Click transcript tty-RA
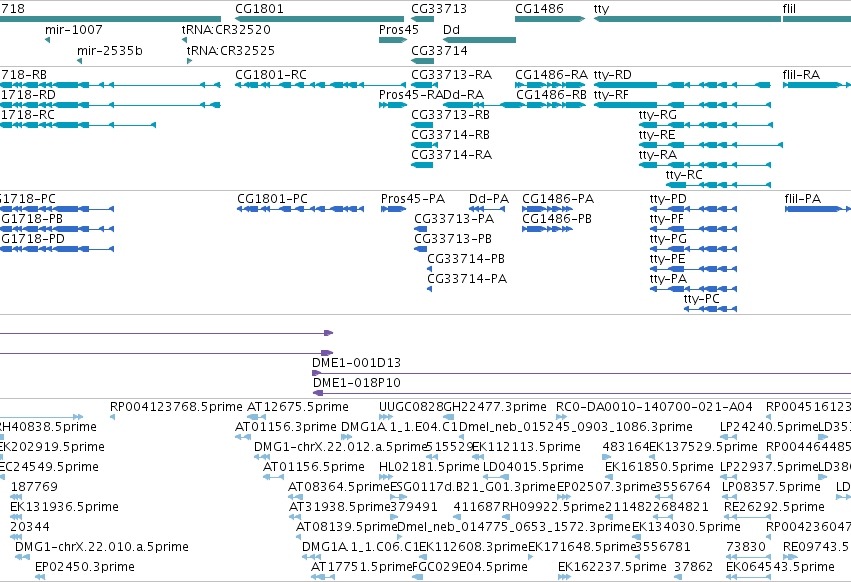 [x=705, y=165]
